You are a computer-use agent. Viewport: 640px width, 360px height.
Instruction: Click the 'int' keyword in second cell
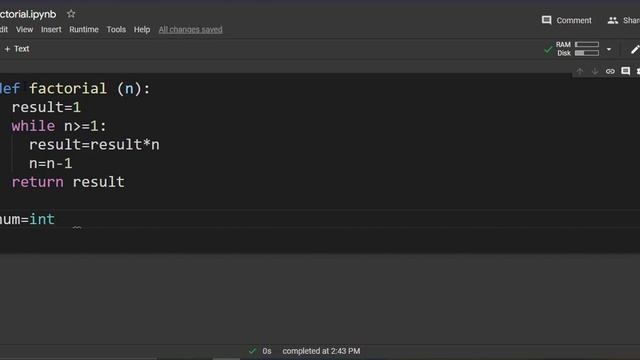point(42,219)
